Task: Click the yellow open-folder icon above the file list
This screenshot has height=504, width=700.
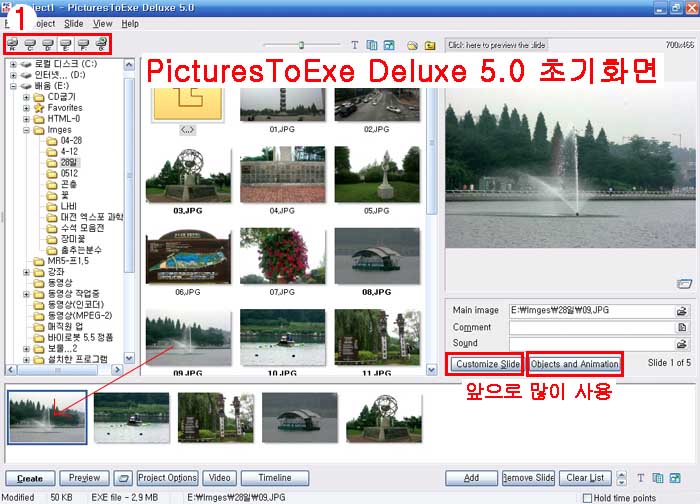Action: (x=412, y=46)
